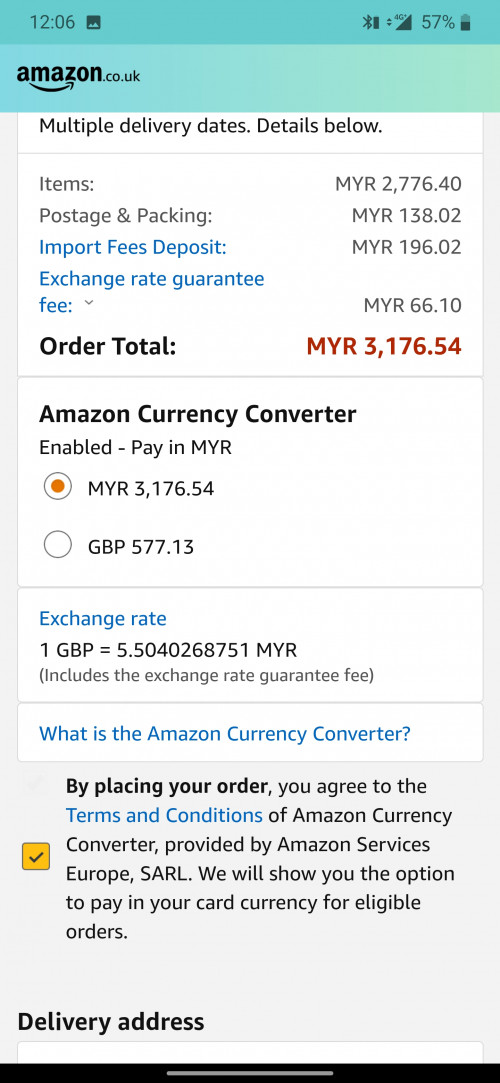The width and height of the screenshot is (500, 1083).
Task: Open the Import Fees Deposit link
Action: coord(133,247)
